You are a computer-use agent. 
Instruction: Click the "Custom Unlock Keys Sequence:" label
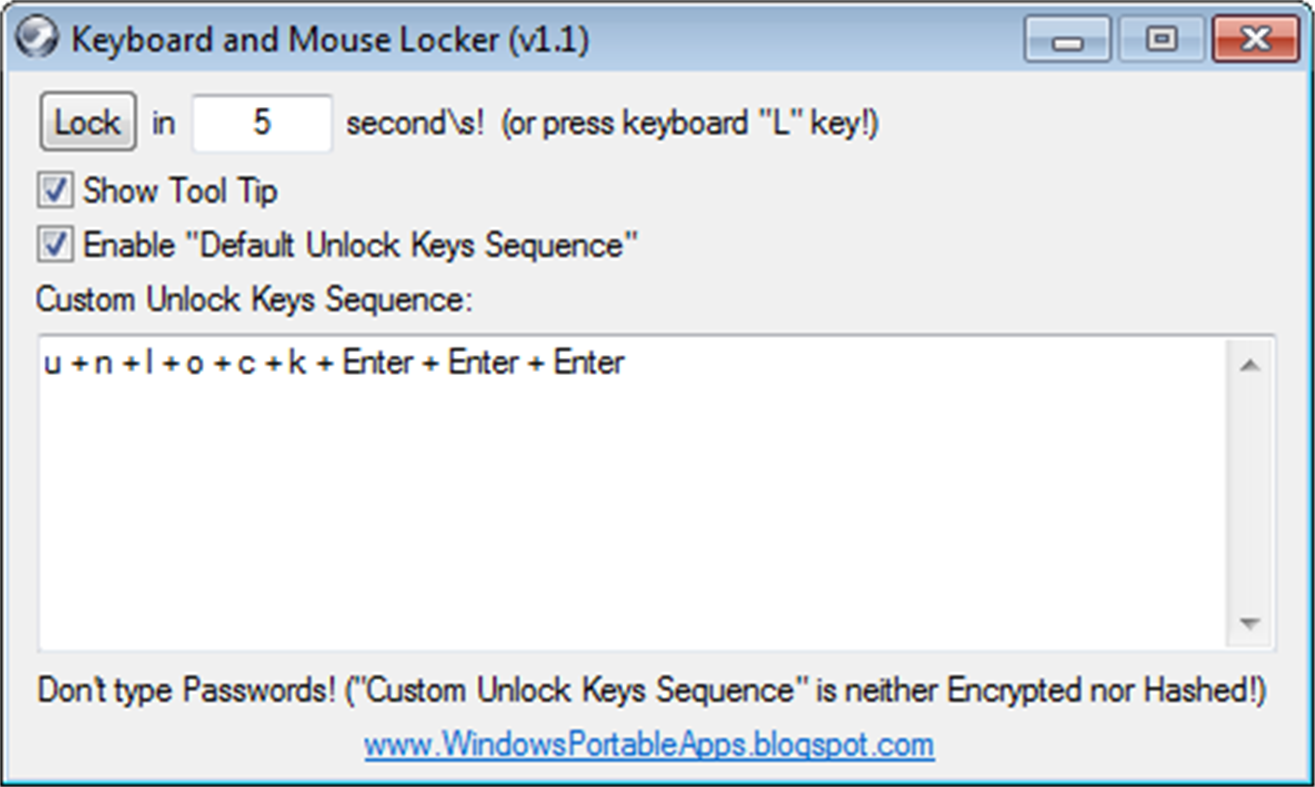[254, 300]
